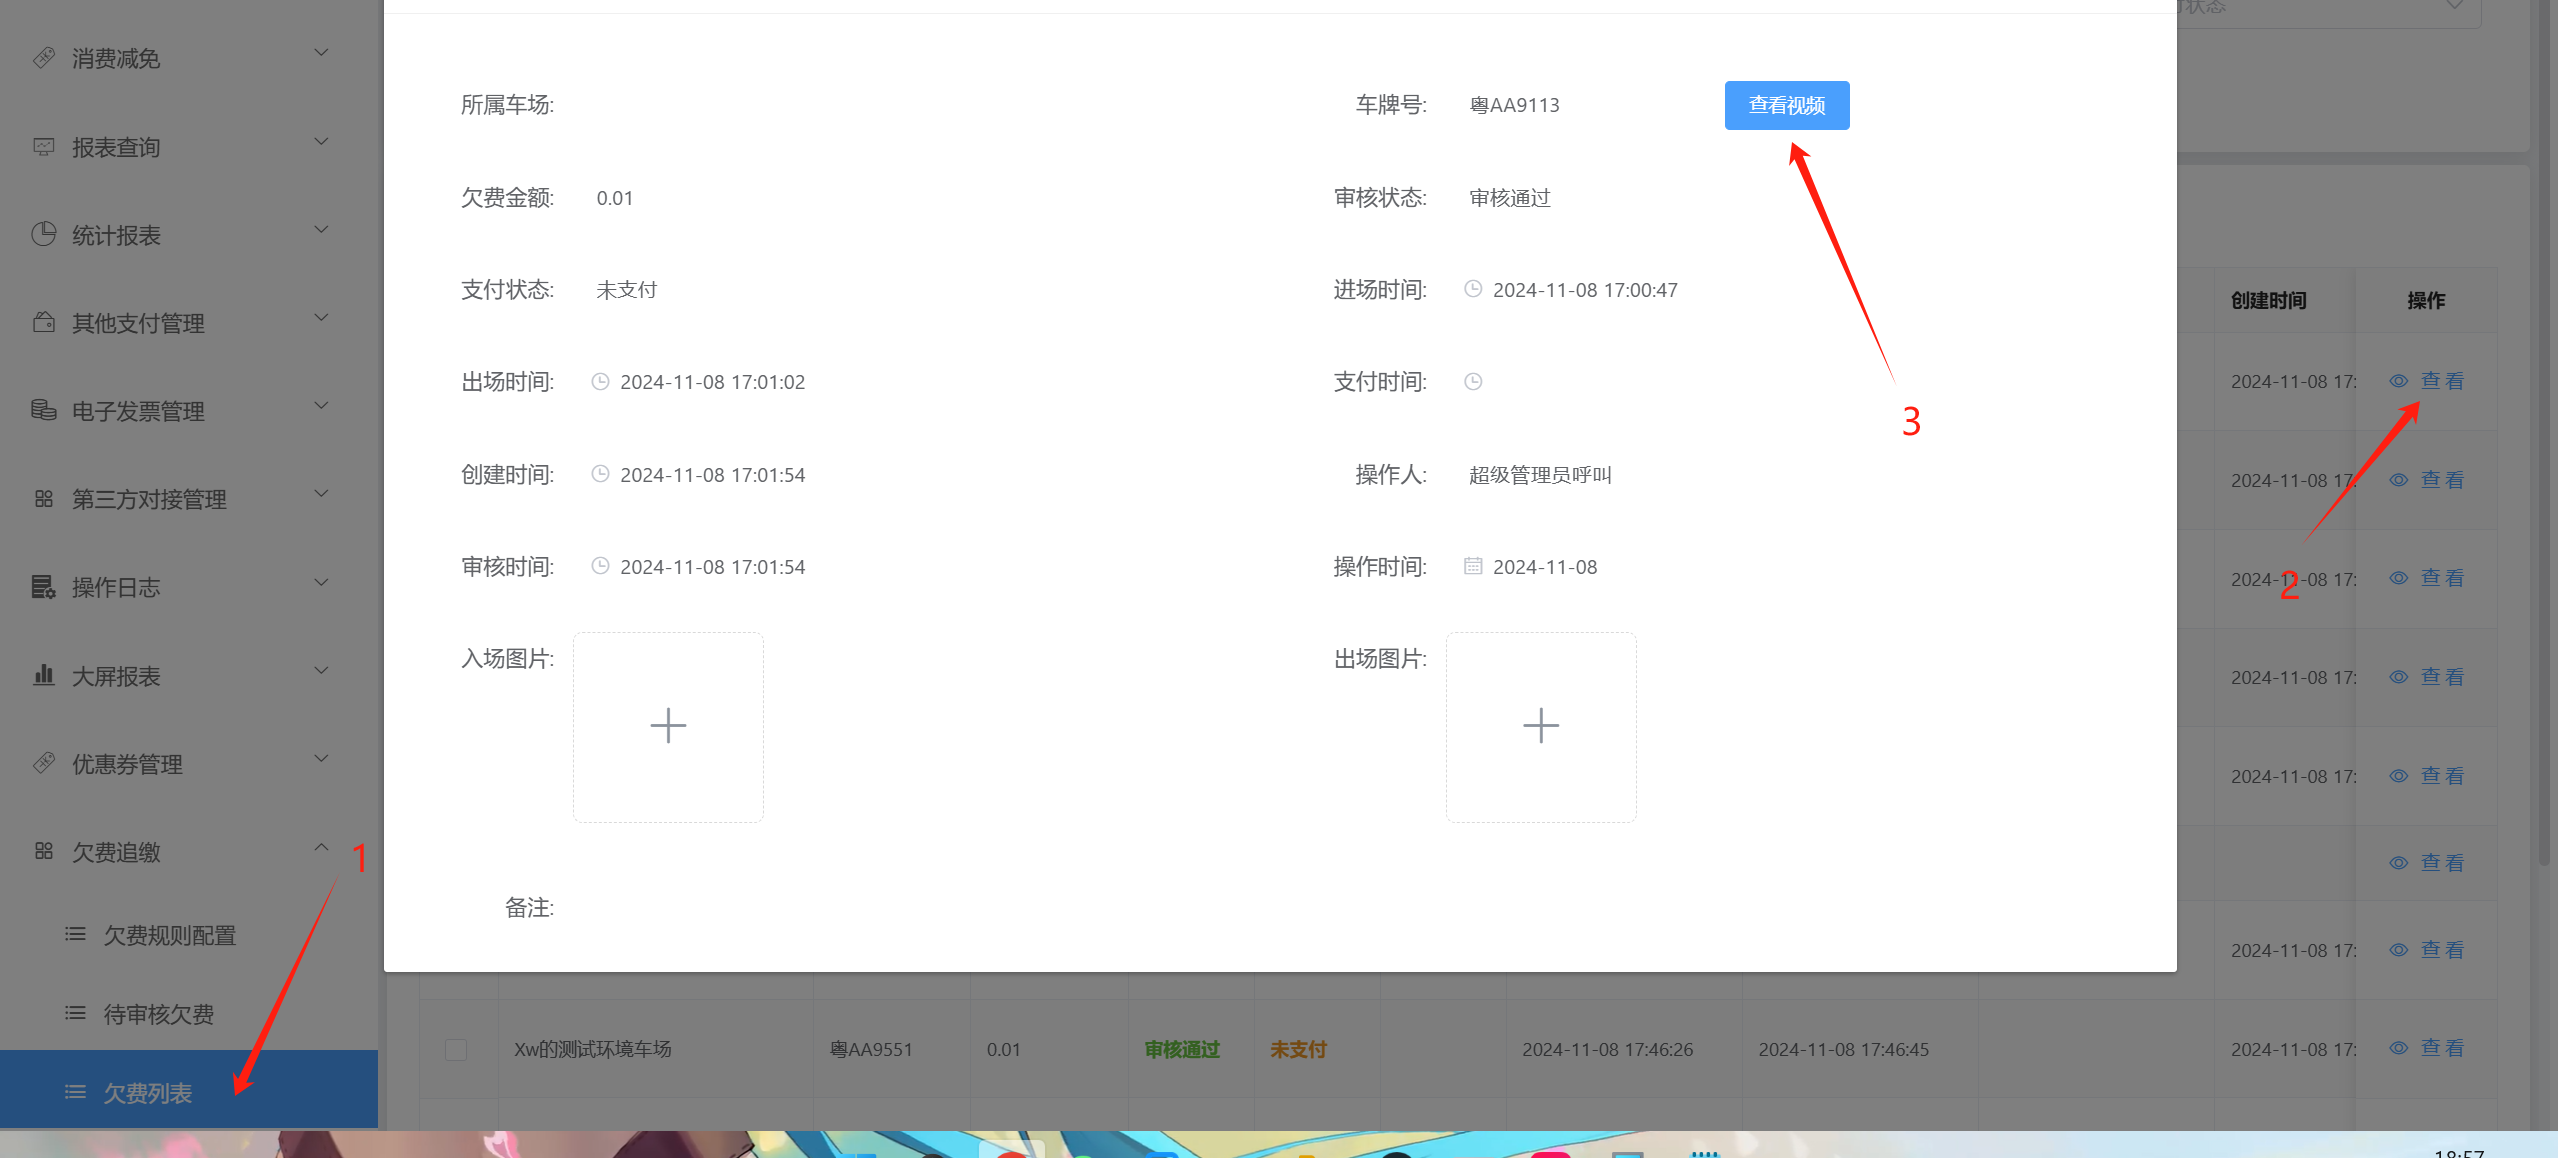
Task: Click the 未支付 status in 粤AA9551 row
Action: [x=1298, y=1049]
